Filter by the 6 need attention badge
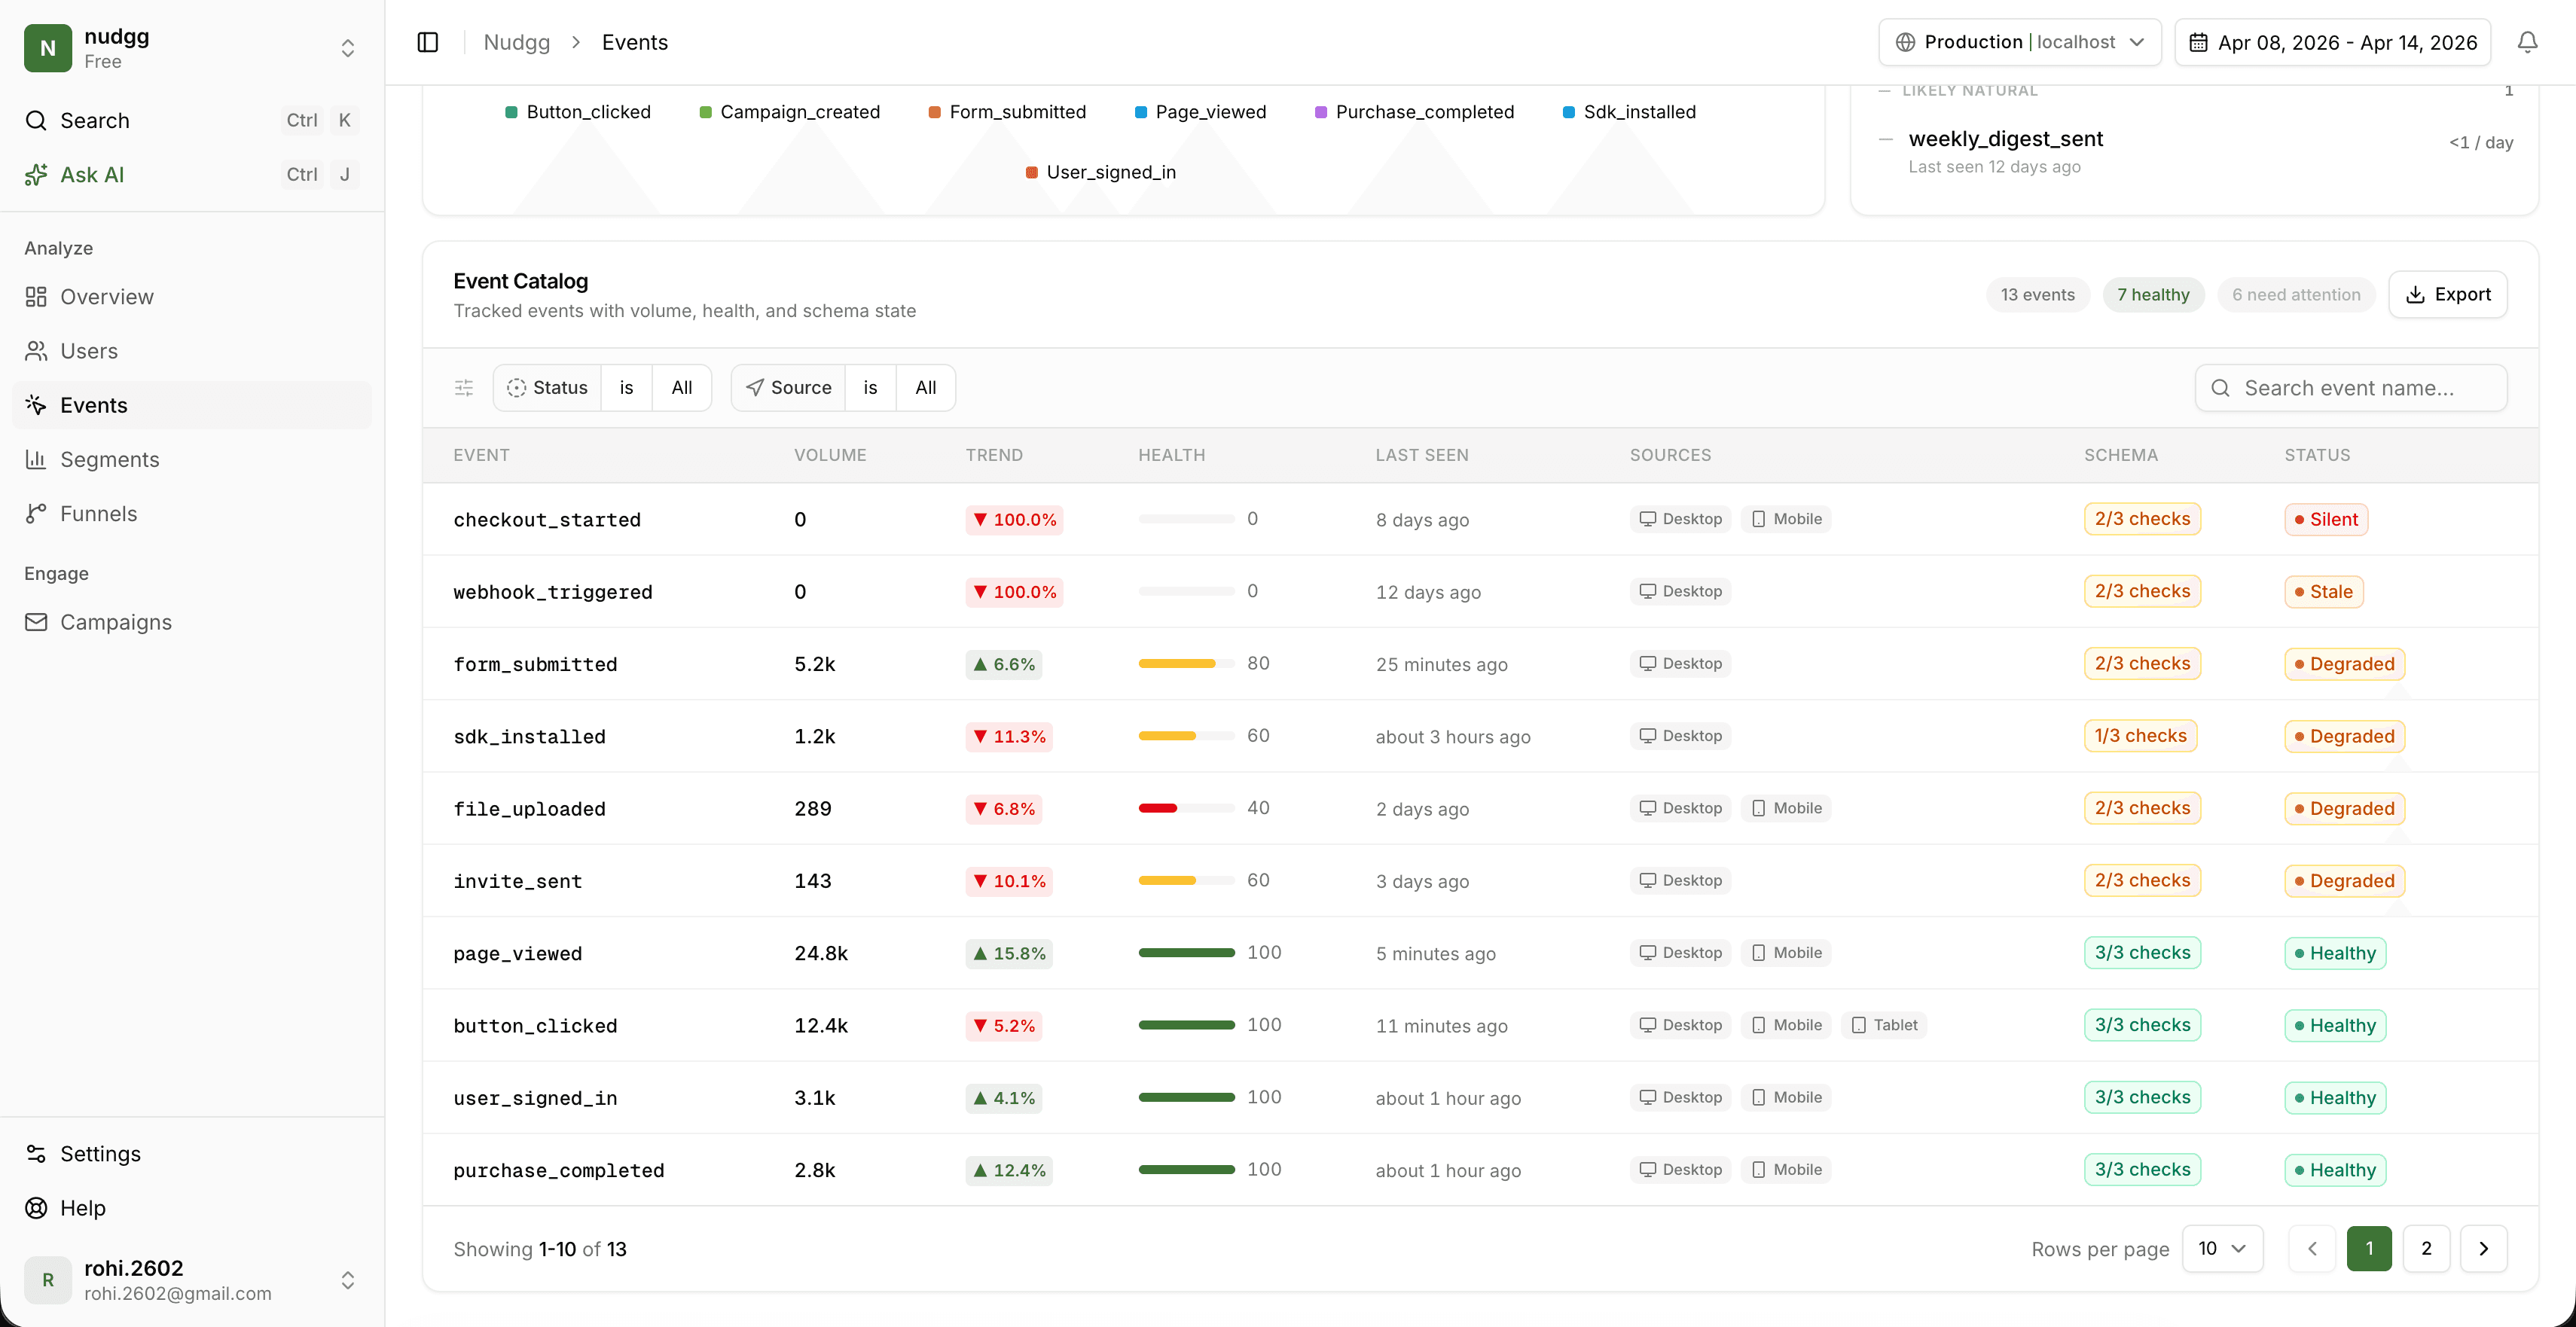2576x1327 pixels. [2296, 295]
